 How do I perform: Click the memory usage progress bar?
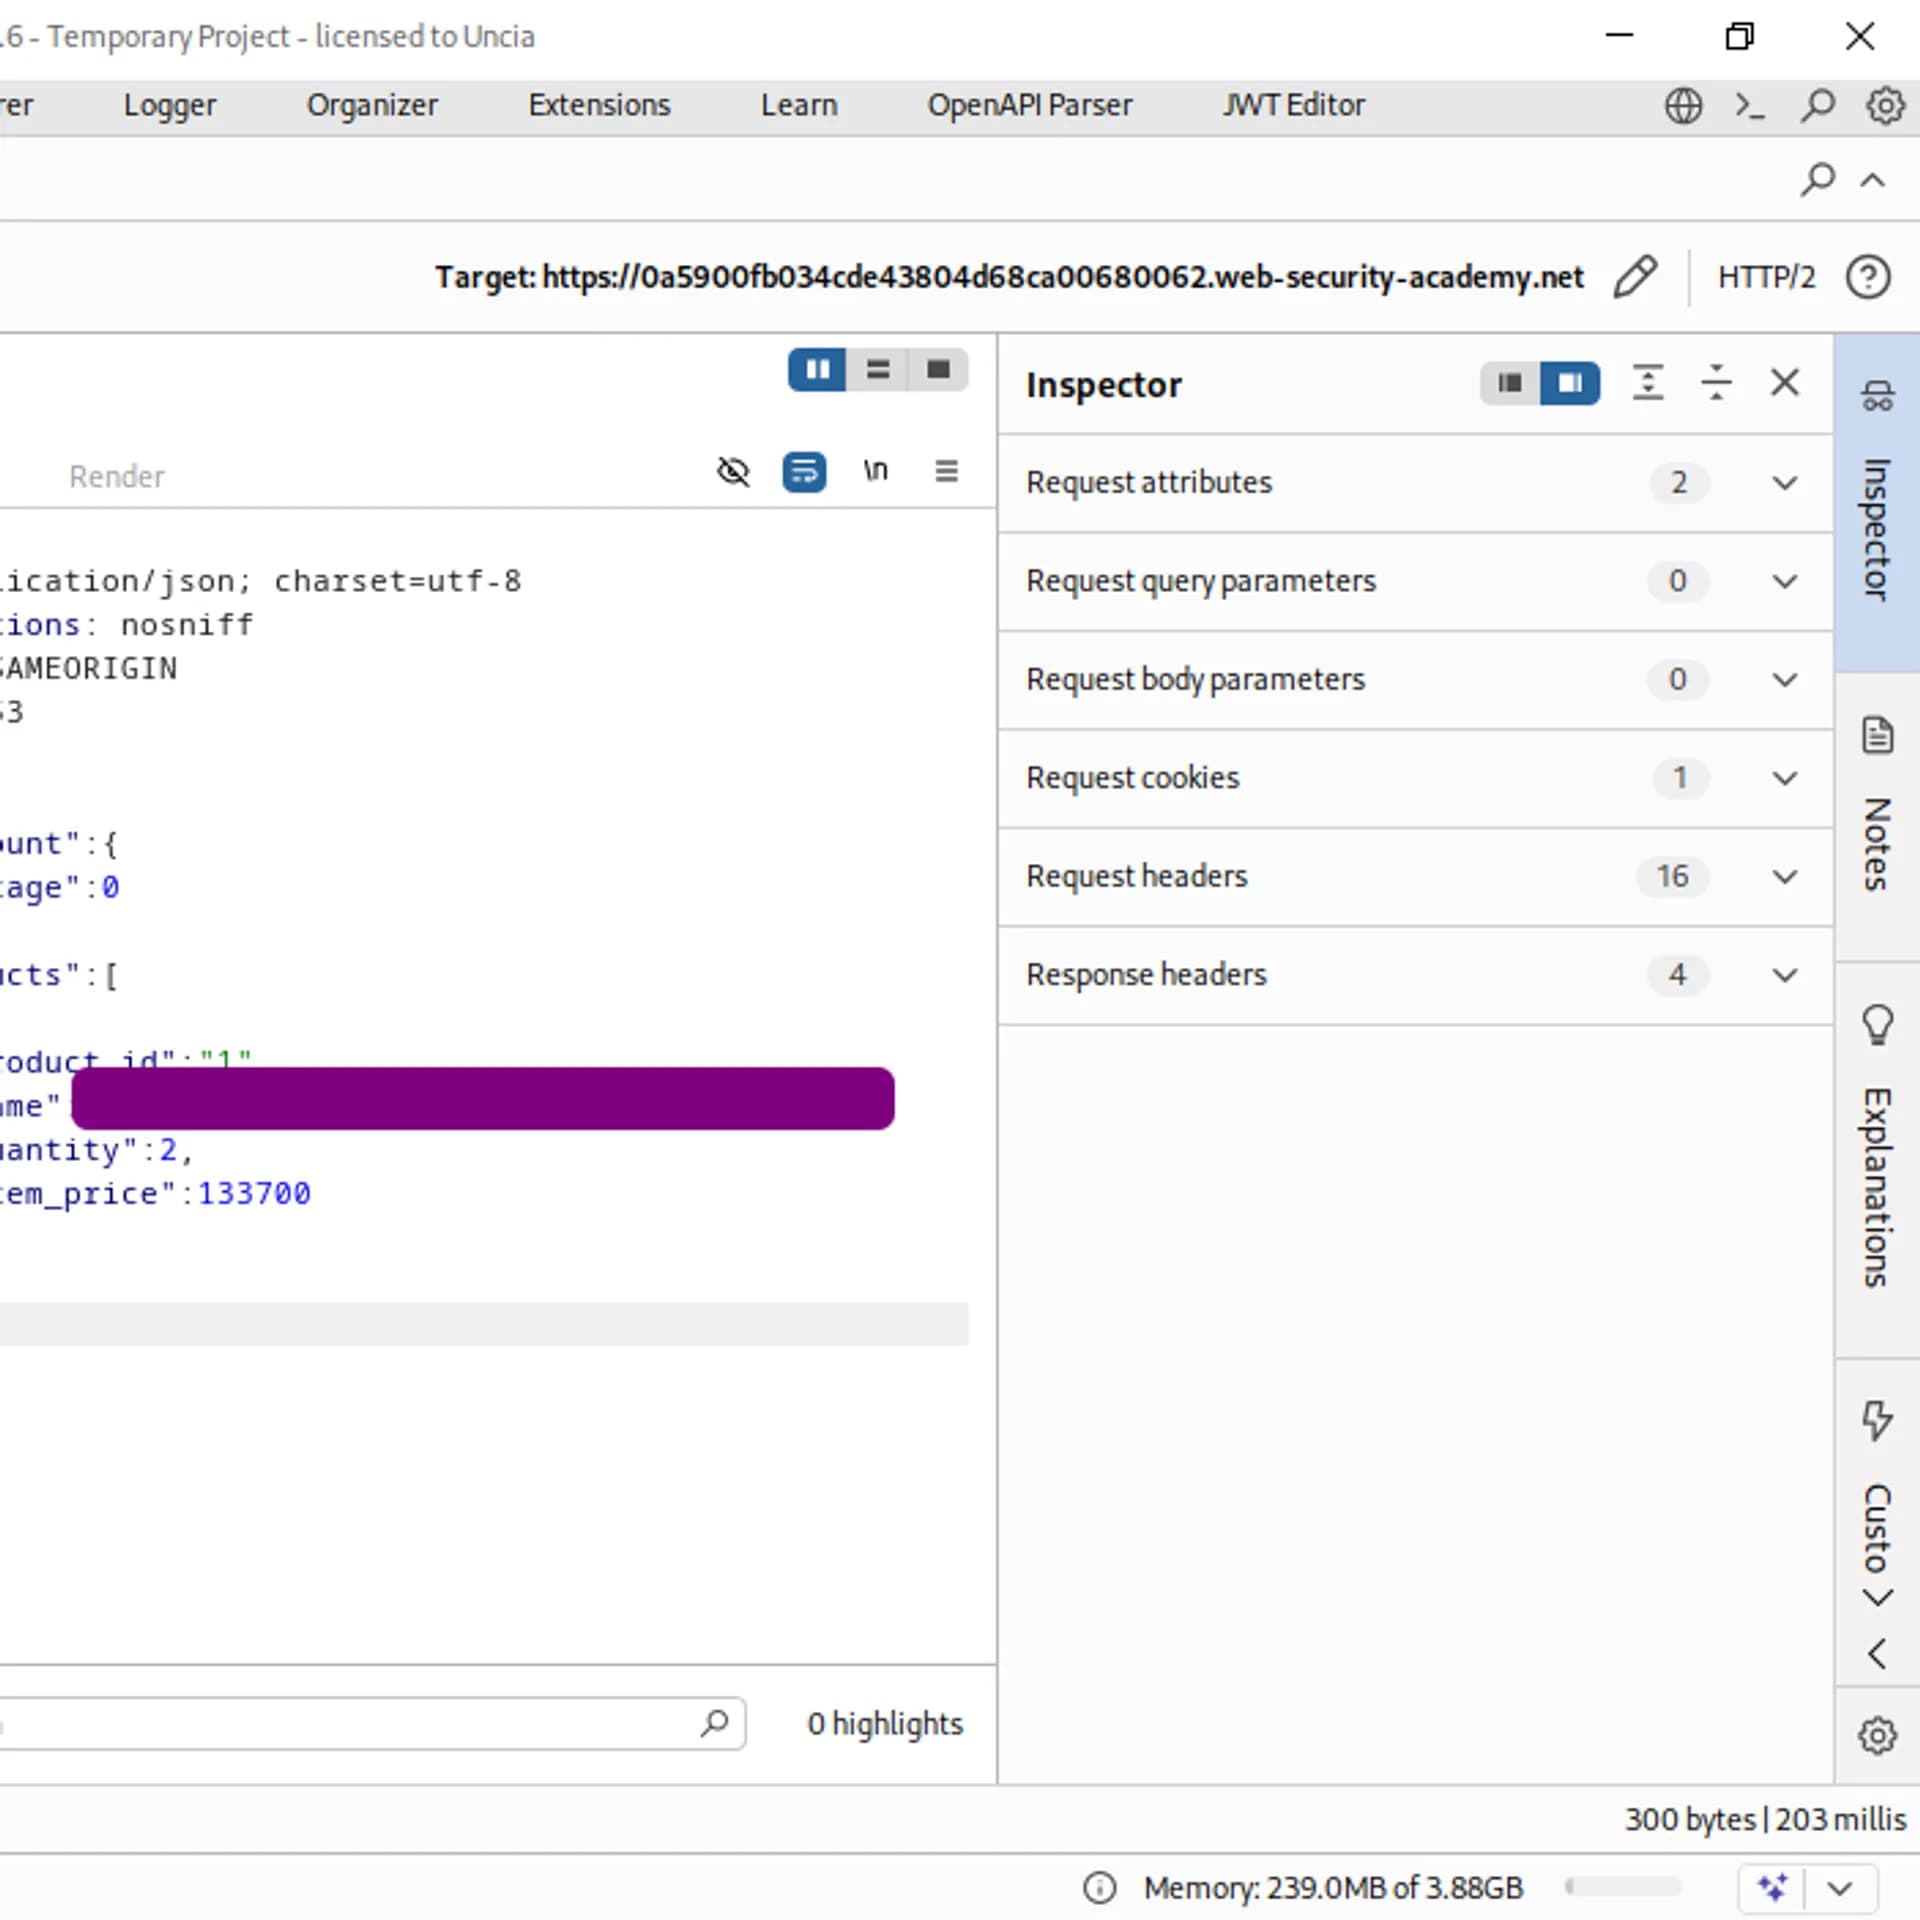pos(1623,1887)
